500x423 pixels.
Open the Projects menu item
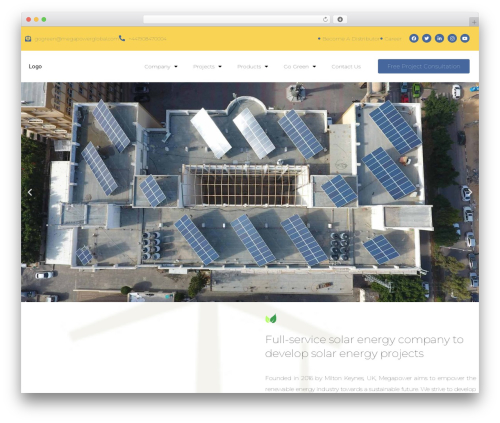(x=204, y=67)
